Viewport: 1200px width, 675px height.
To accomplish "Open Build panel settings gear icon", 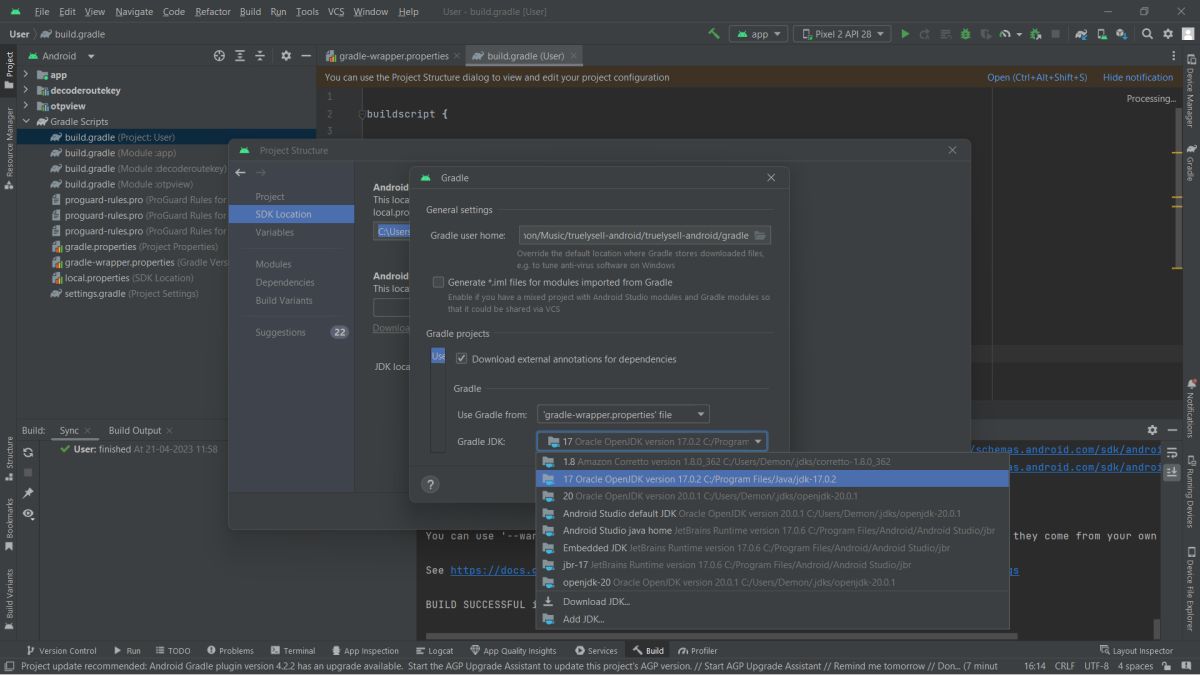I will point(1152,430).
